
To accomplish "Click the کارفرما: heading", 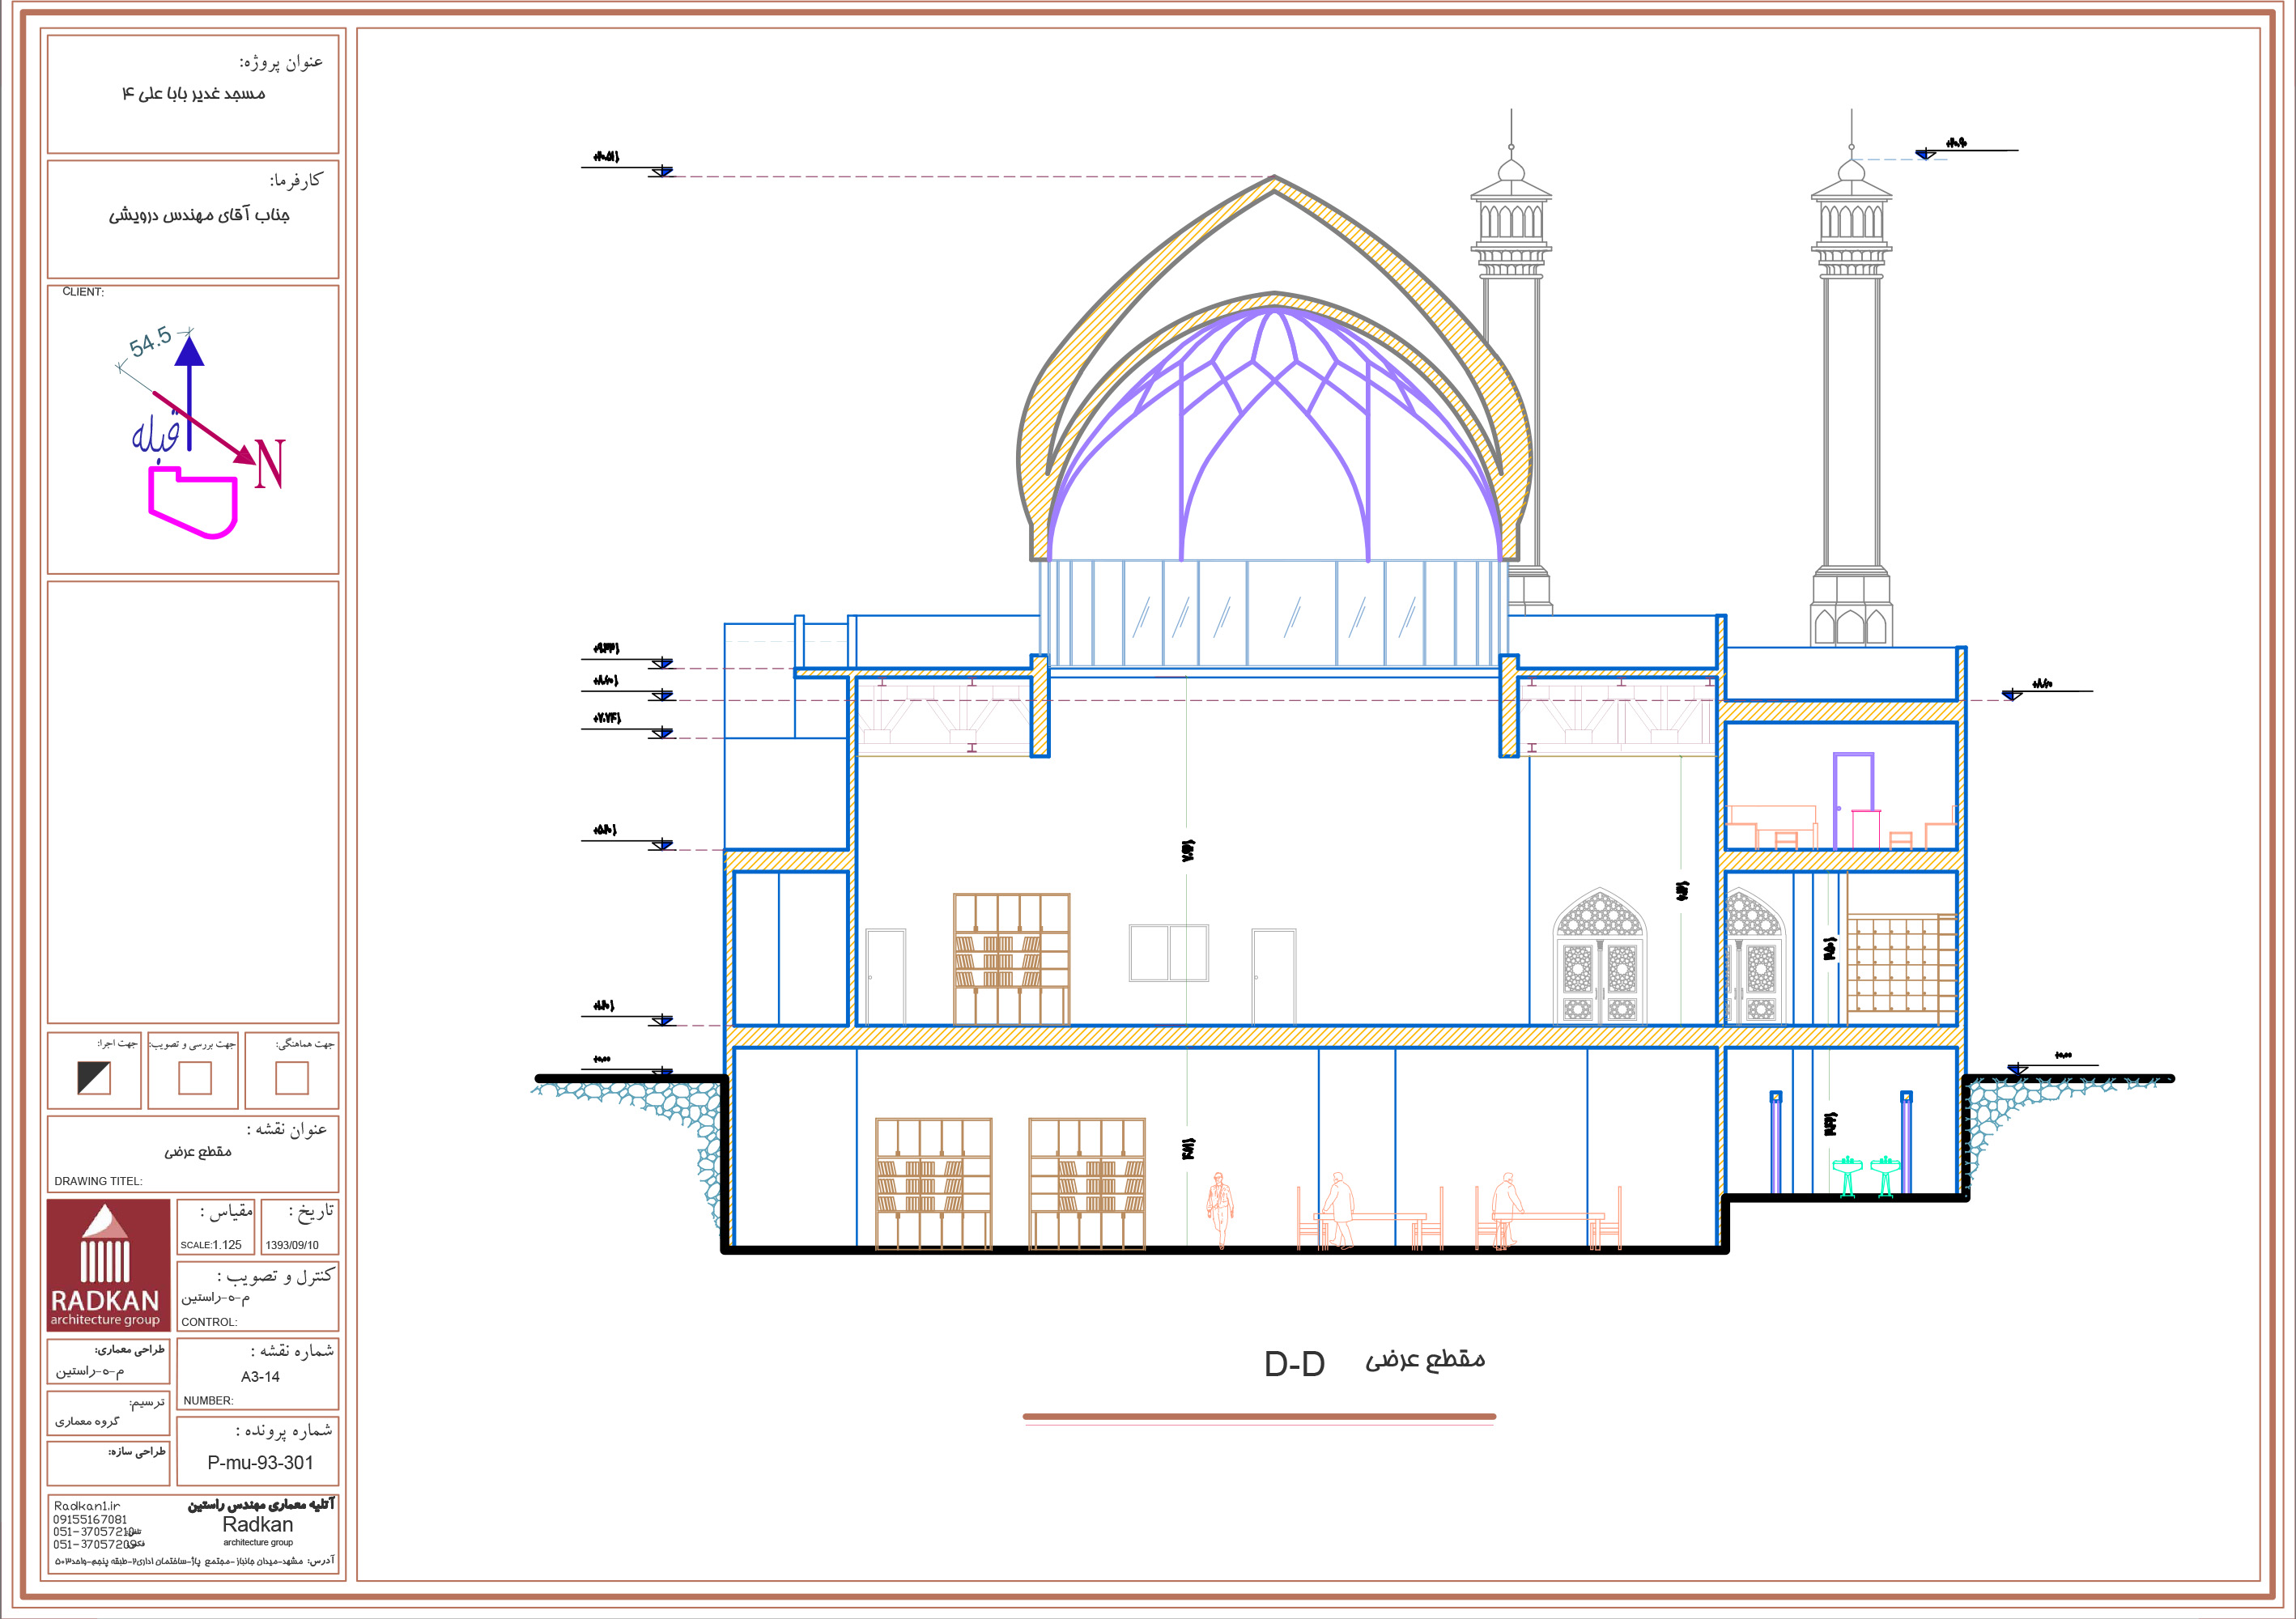I will pos(296,180).
